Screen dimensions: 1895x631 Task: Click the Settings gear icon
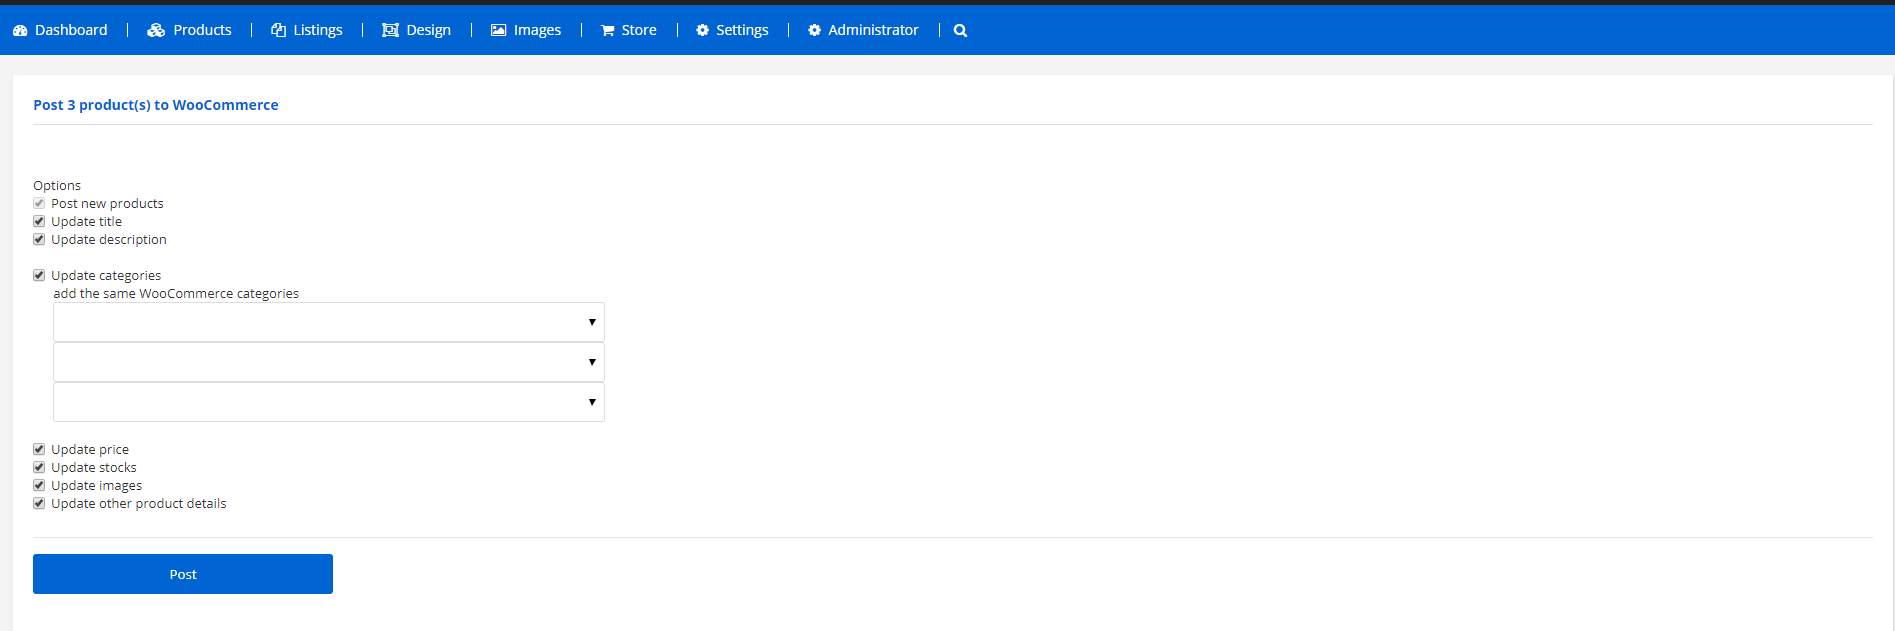pyautogui.click(x=702, y=30)
